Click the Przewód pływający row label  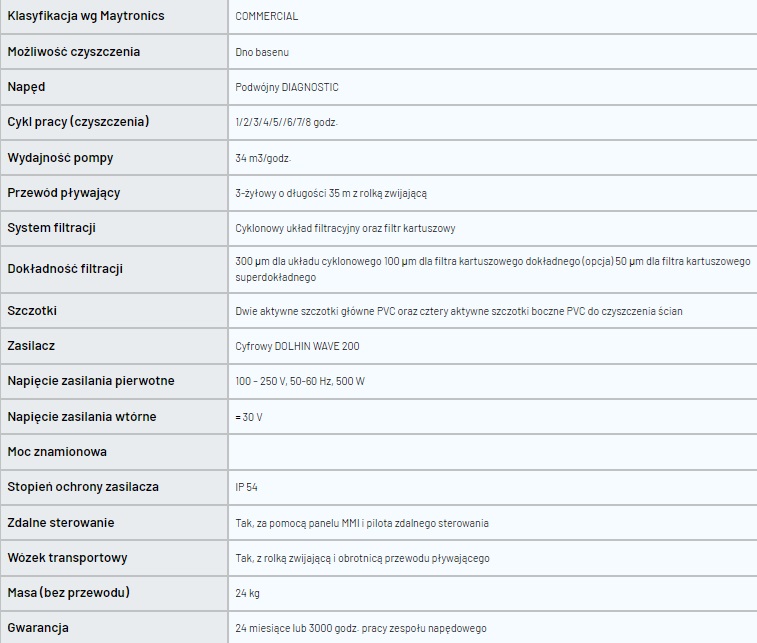(x=64, y=193)
